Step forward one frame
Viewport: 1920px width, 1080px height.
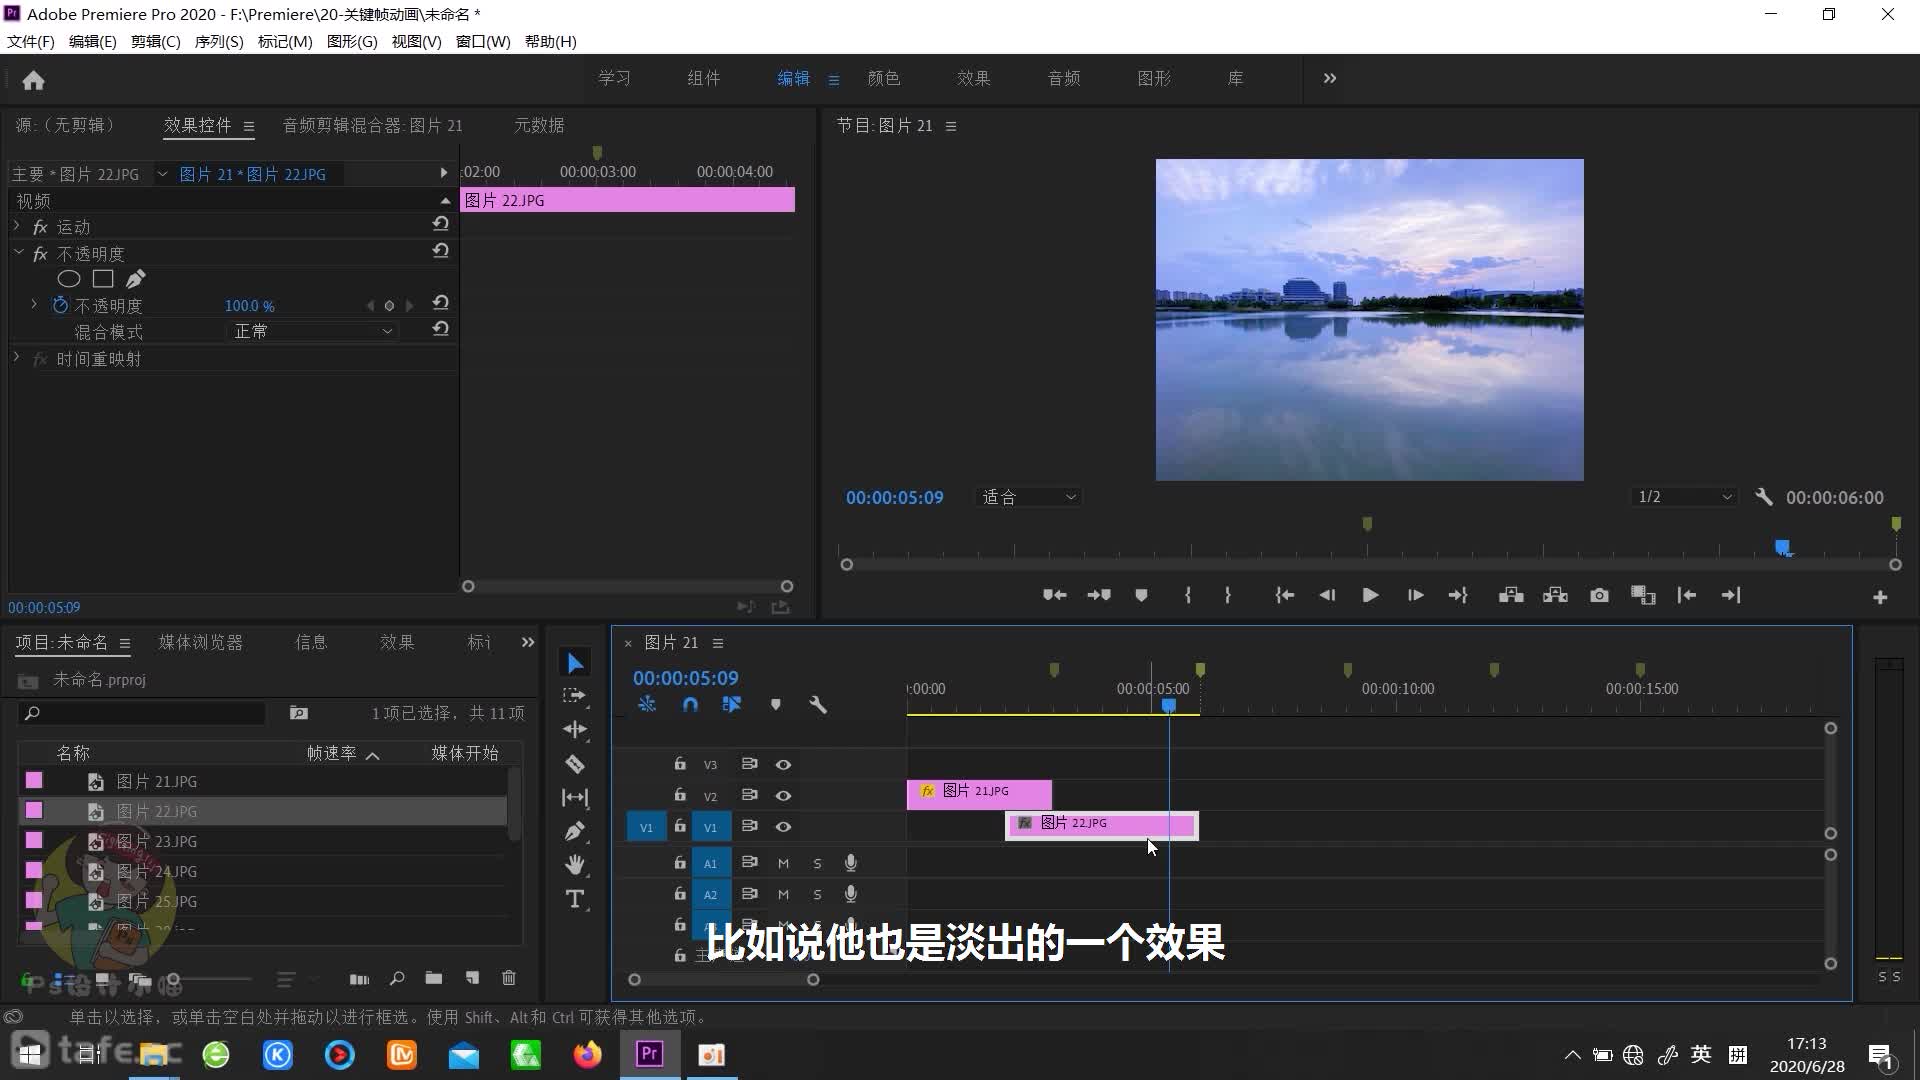[x=1415, y=596]
